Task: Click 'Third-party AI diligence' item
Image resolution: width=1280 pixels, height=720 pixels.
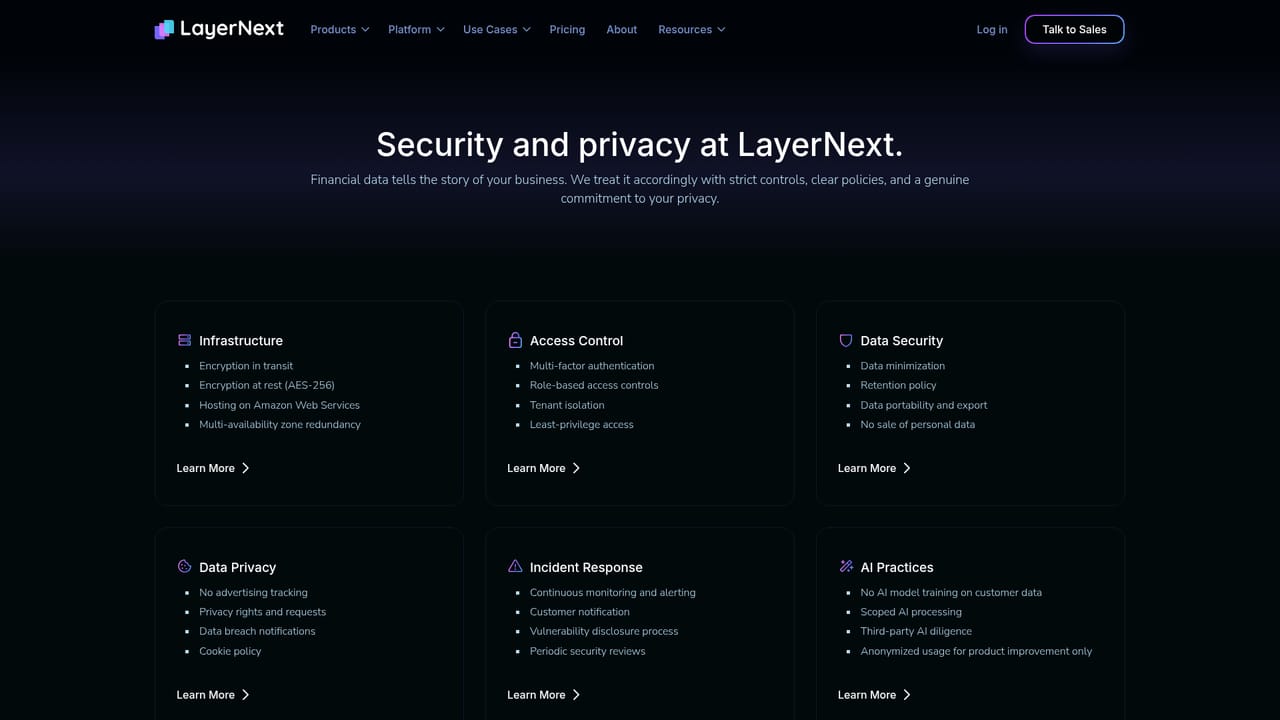Action: pyautogui.click(x=916, y=631)
